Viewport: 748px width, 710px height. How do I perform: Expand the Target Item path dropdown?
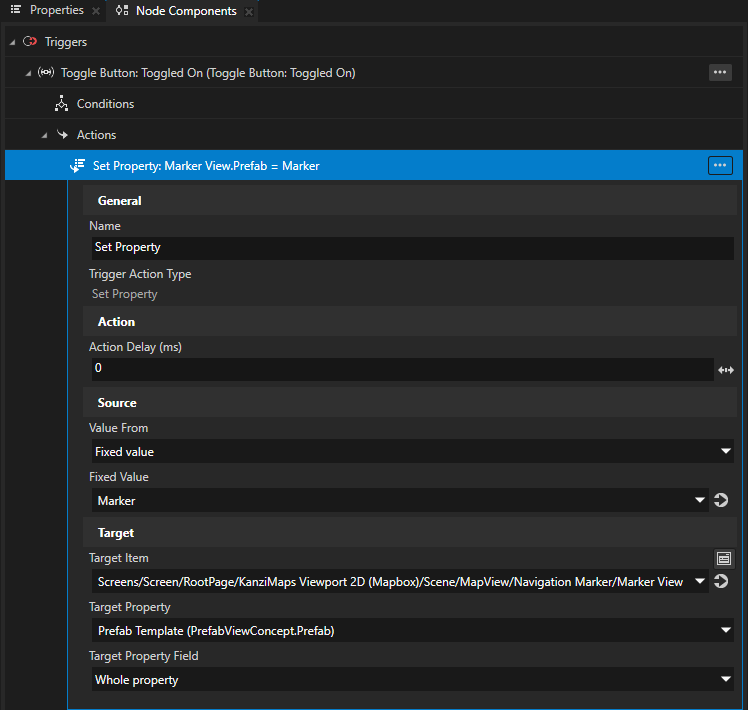(x=698, y=581)
